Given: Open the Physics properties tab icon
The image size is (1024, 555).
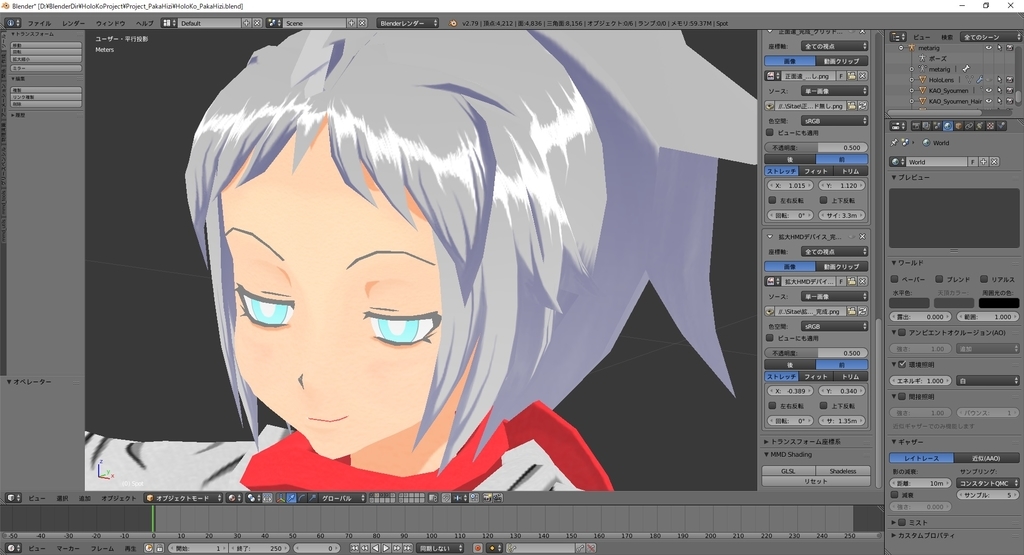Looking at the screenshot, I should click(x=1000, y=126).
